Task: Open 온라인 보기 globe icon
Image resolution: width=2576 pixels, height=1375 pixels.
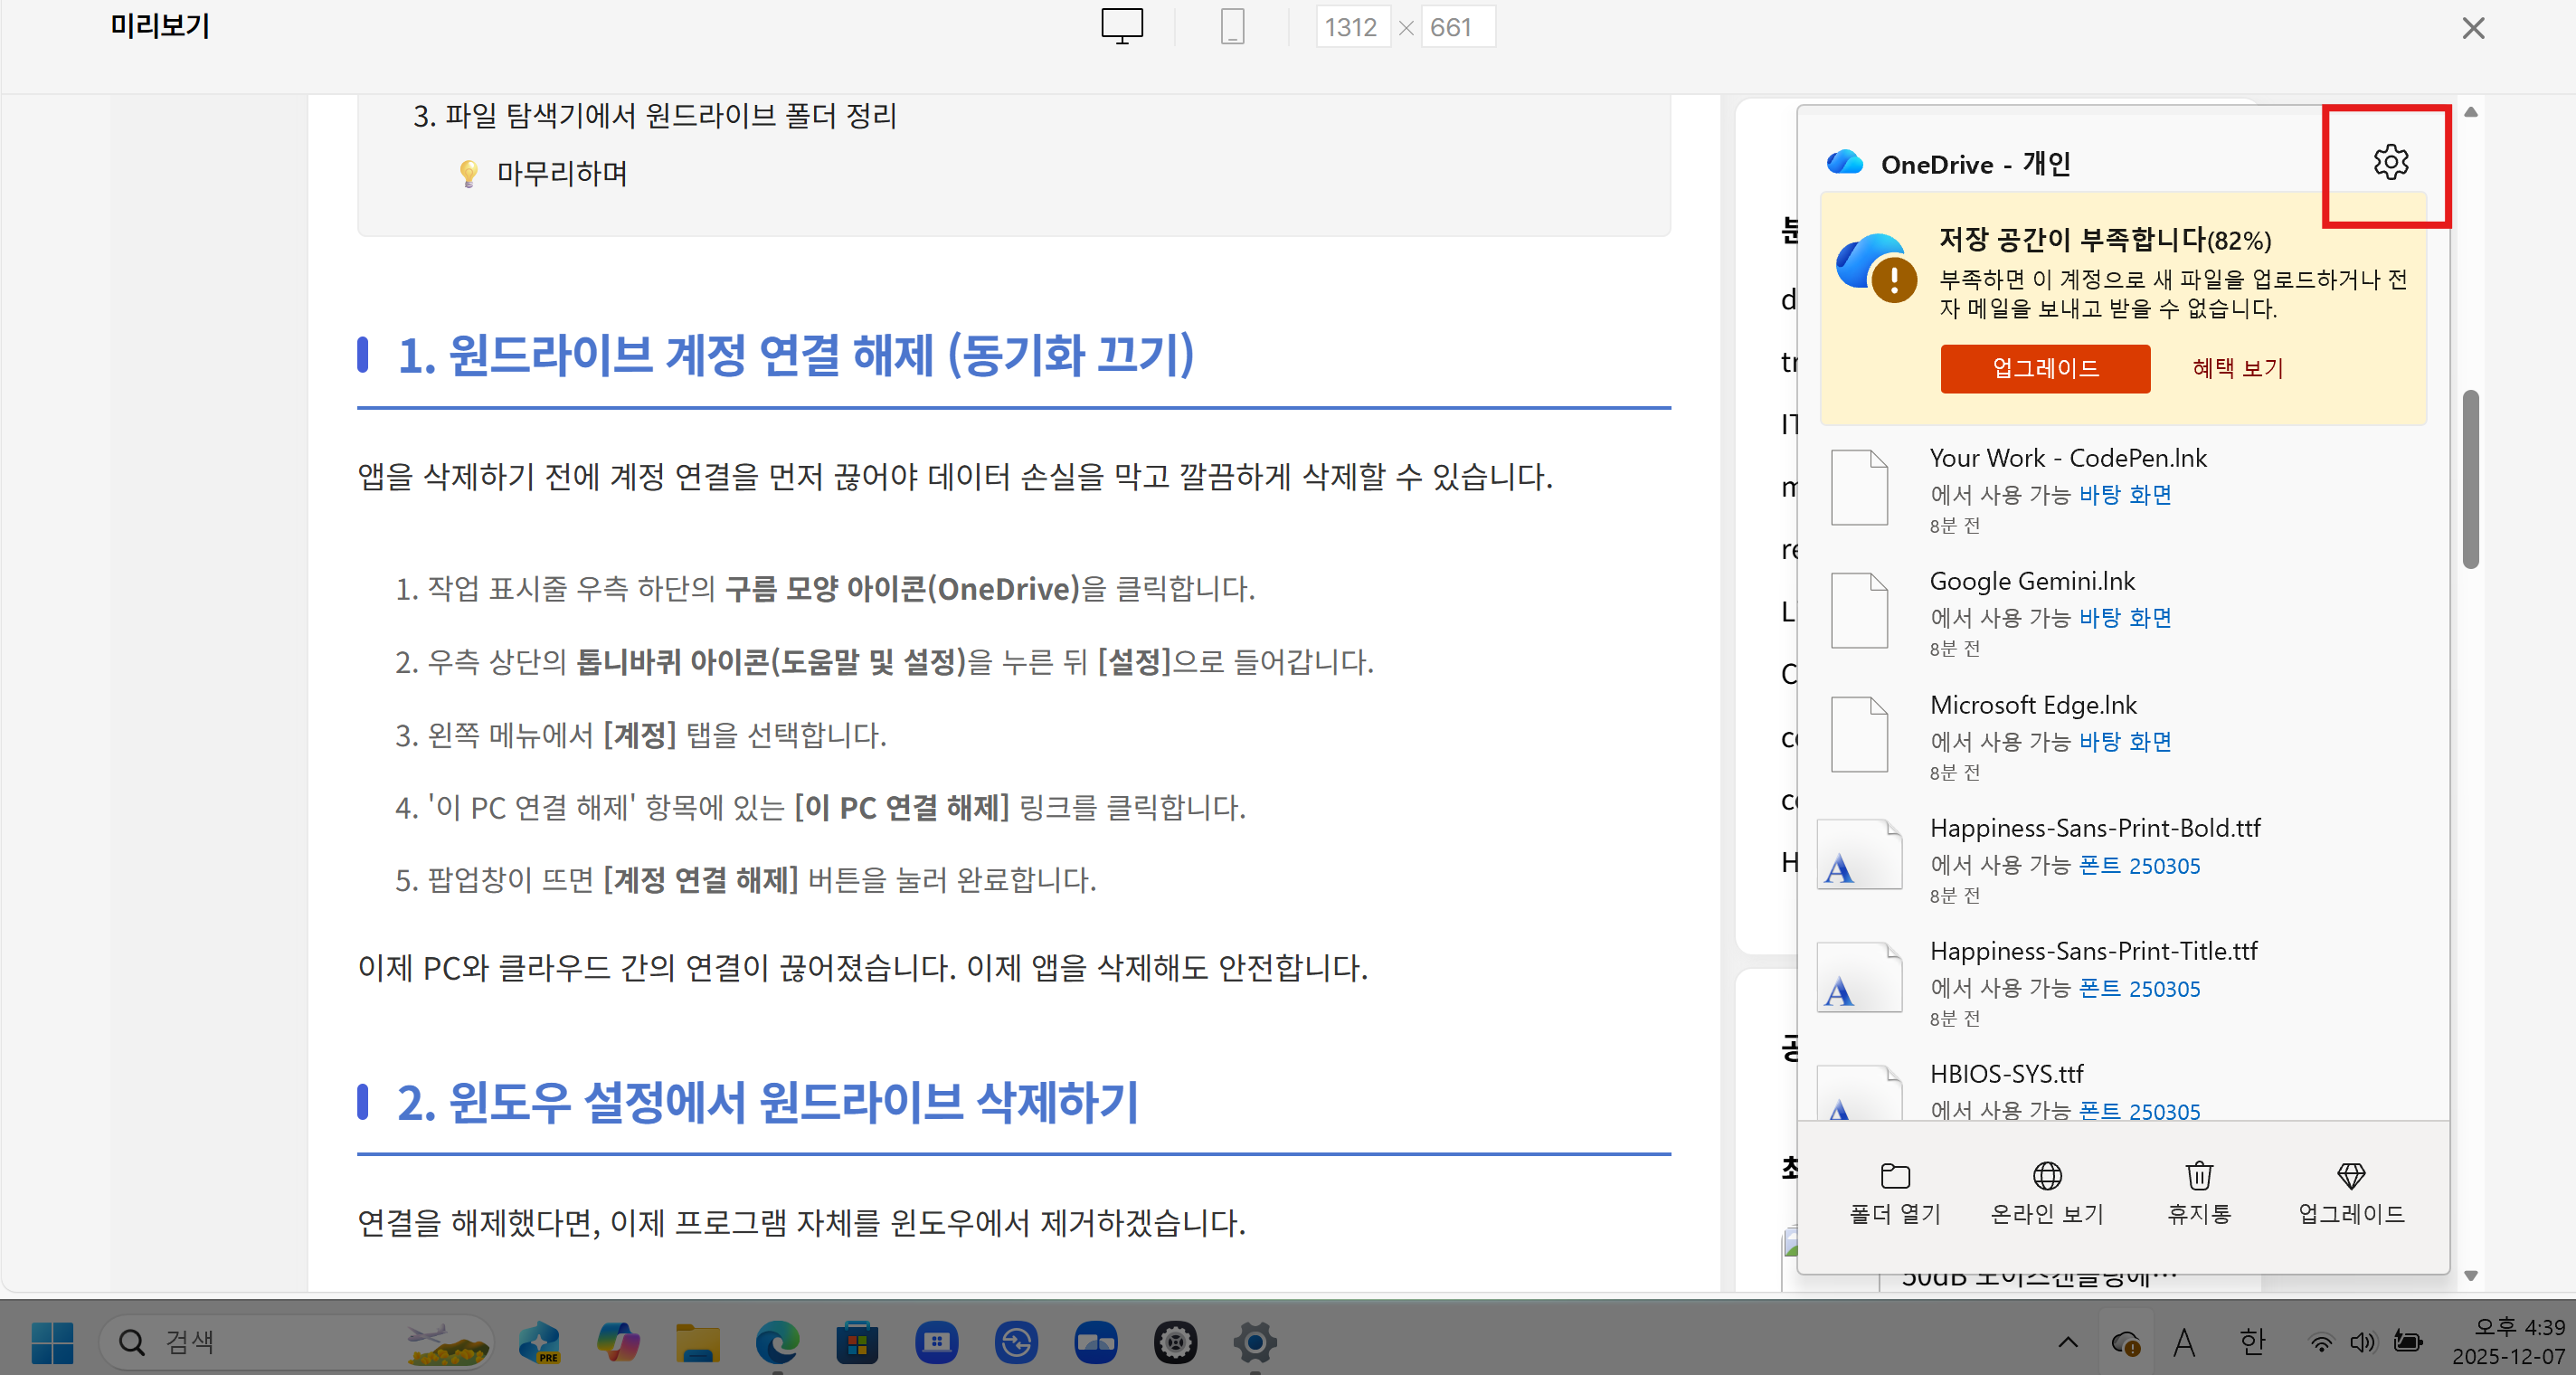Action: (2047, 1176)
